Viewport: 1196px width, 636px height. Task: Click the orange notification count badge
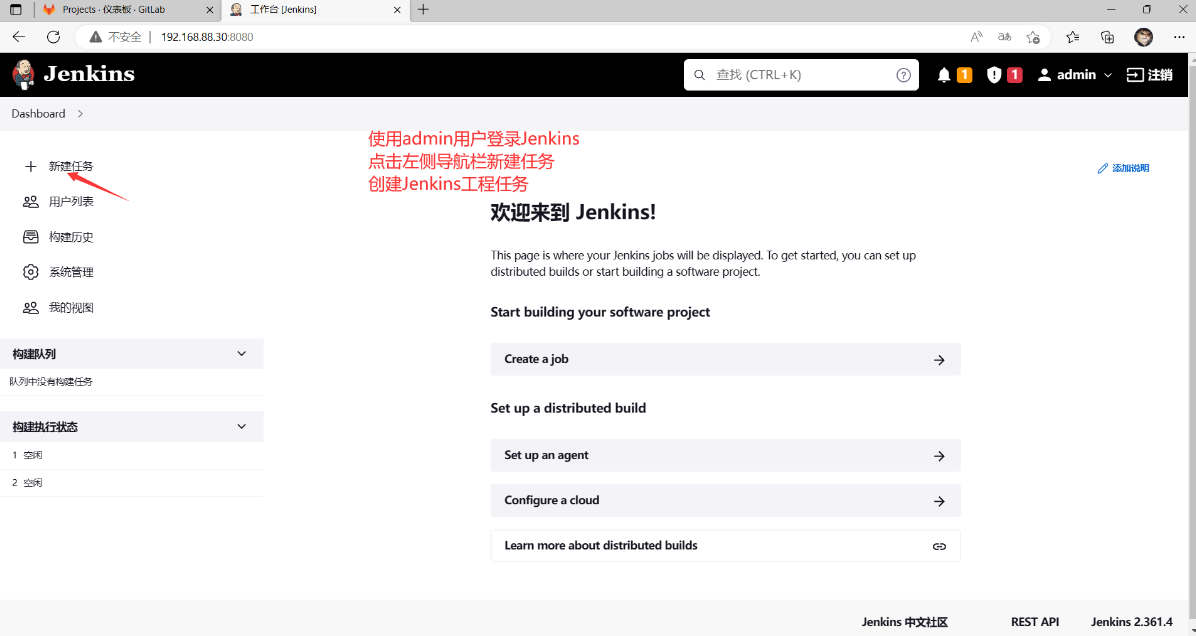coord(964,75)
